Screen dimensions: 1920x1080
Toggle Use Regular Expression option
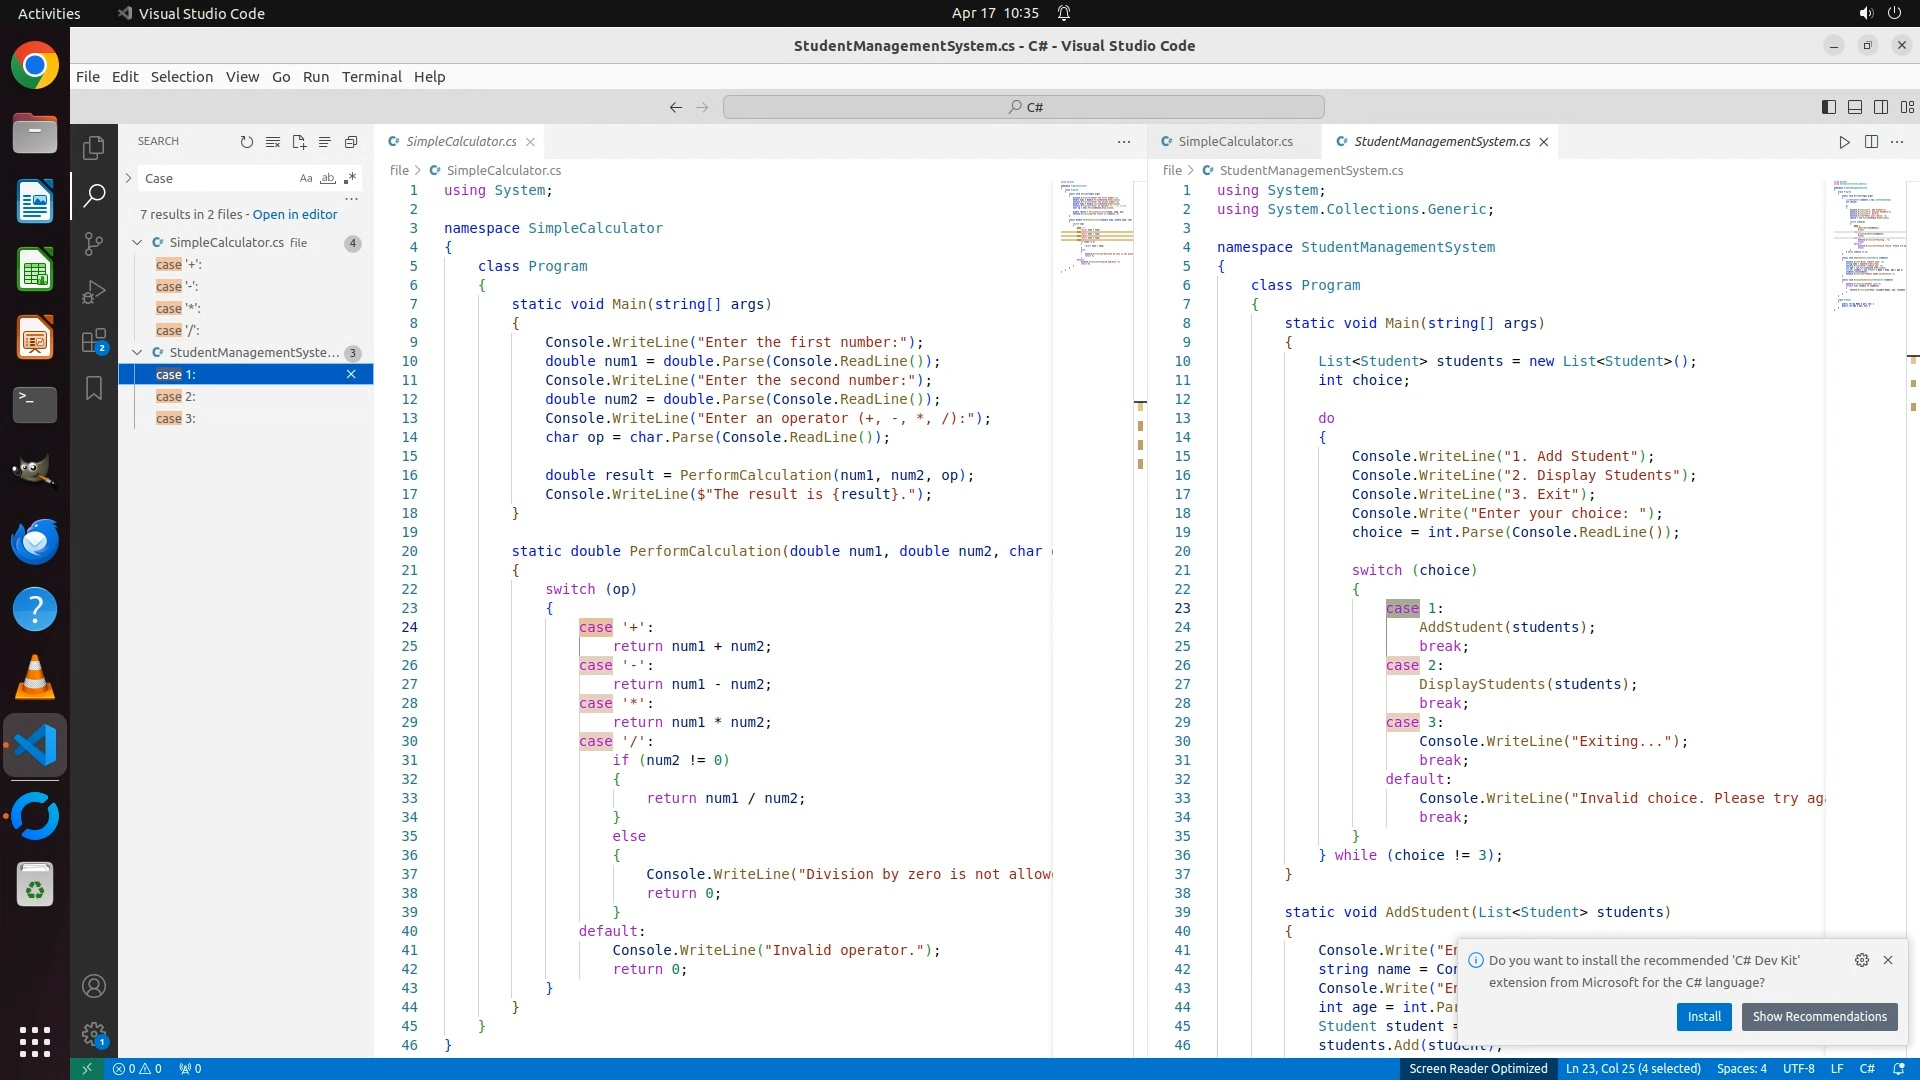pos(350,178)
